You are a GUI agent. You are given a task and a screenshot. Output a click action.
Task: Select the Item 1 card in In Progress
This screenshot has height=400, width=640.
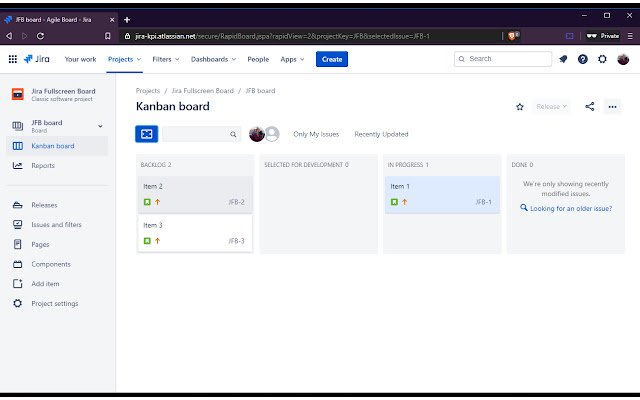click(442, 194)
